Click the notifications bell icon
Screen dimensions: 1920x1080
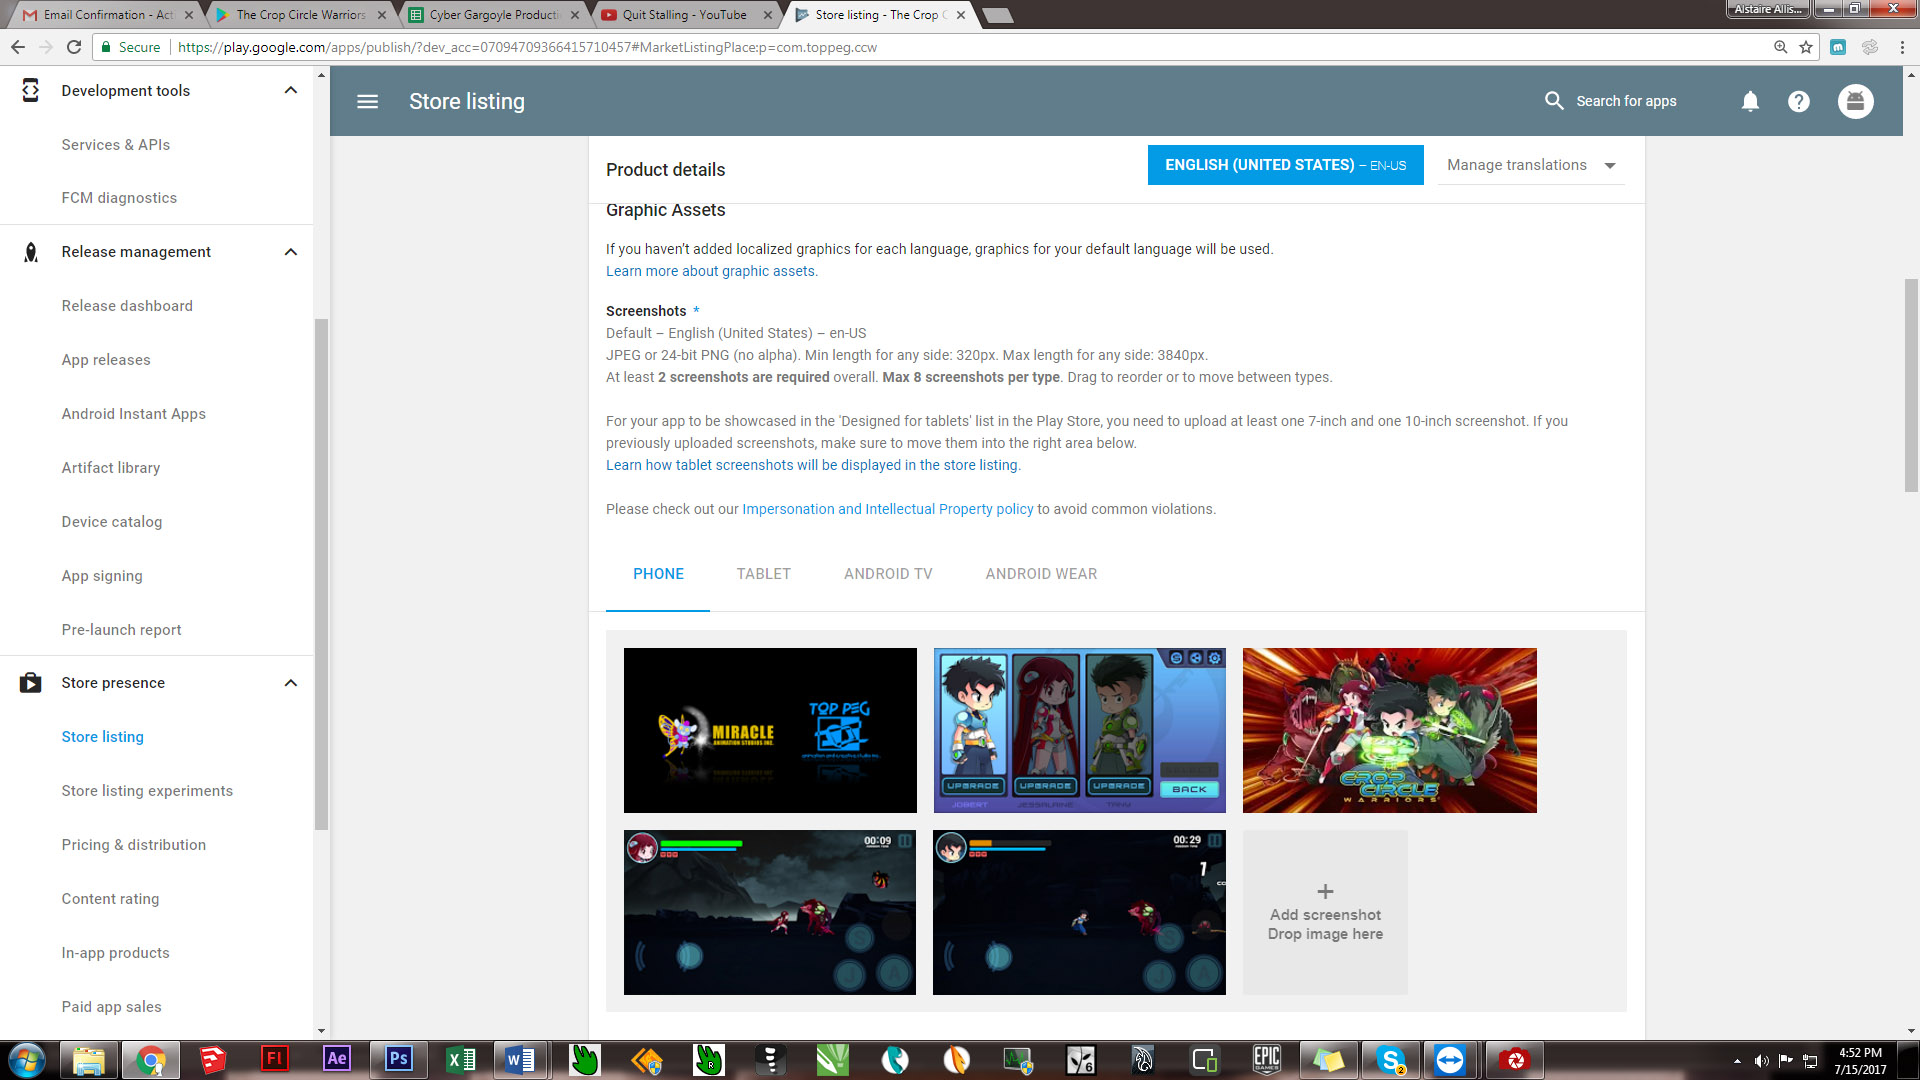coord(1750,101)
